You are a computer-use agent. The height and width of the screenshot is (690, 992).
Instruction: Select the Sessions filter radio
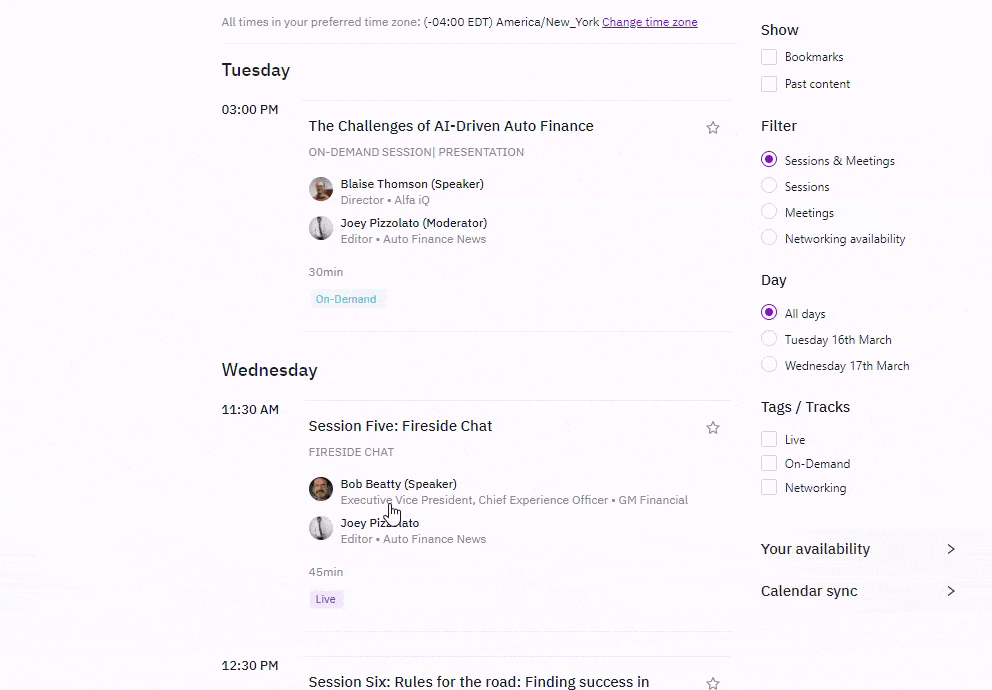point(769,186)
